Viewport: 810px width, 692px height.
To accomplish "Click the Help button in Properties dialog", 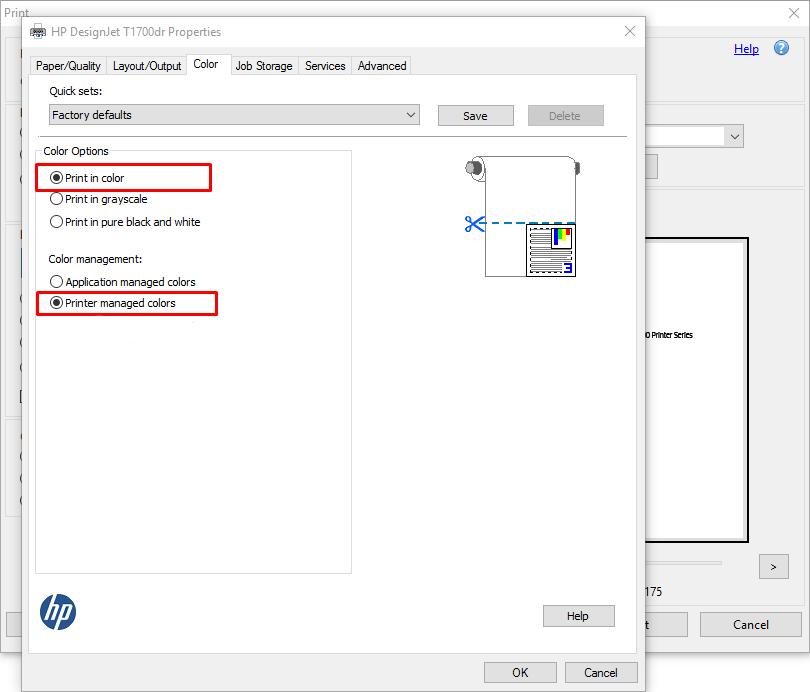I will (x=578, y=616).
